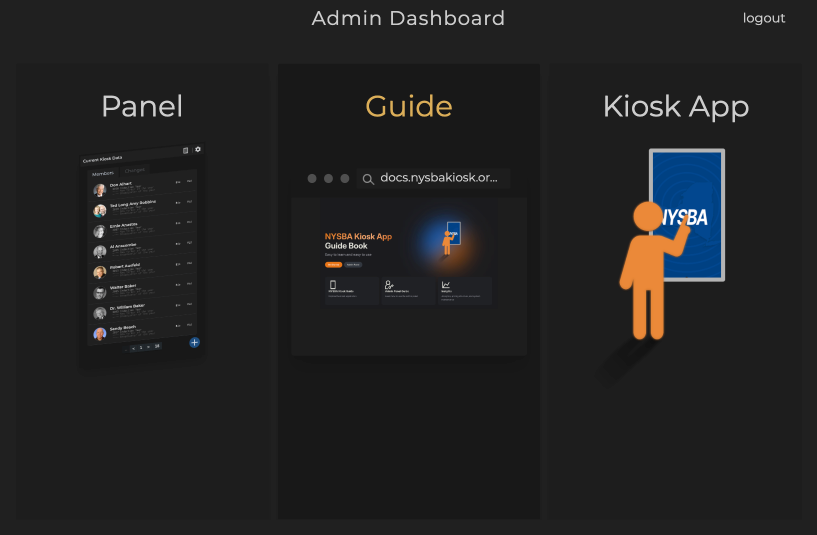Click the orange button under Guide Book title
Image resolution: width=817 pixels, height=535 pixels.
[333, 265]
